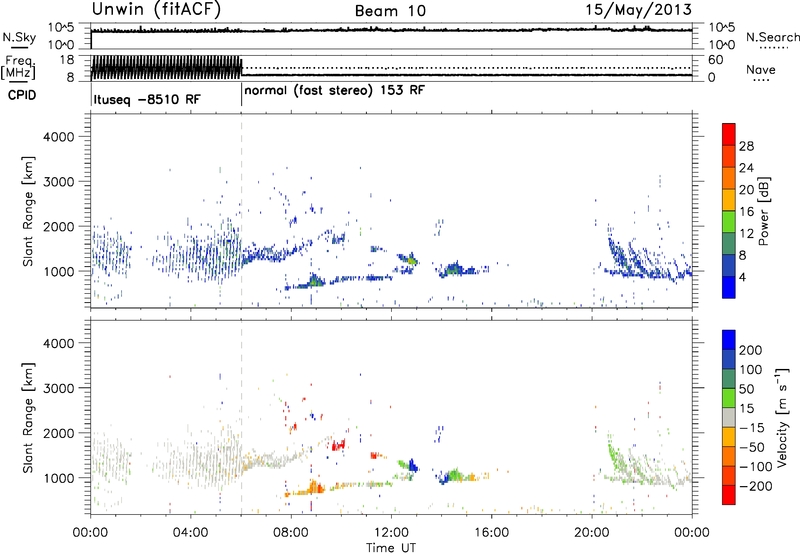Image resolution: width=800 pixels, height=554 pixels.
Task: Click the 'Freq. [MHz]' label
Action: click(19, 68)
